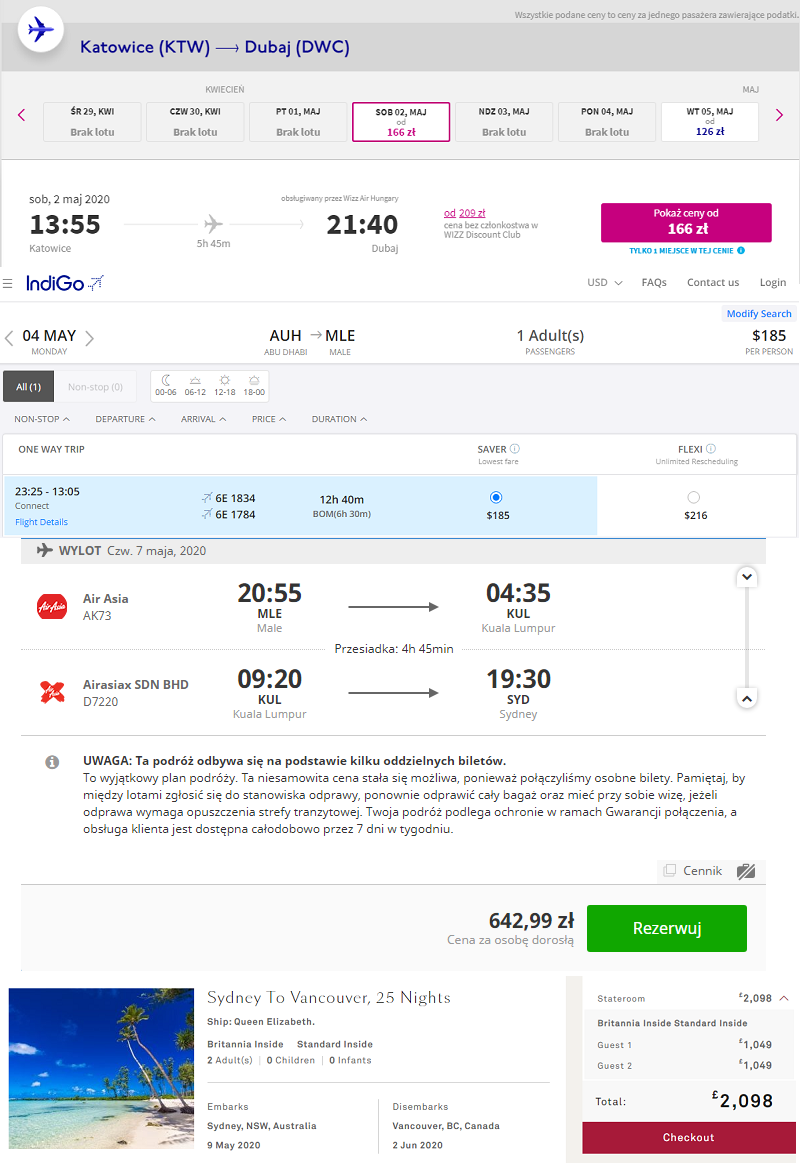
Task: Go to previous dates with left arrow
Action: (x=22, y=115)
